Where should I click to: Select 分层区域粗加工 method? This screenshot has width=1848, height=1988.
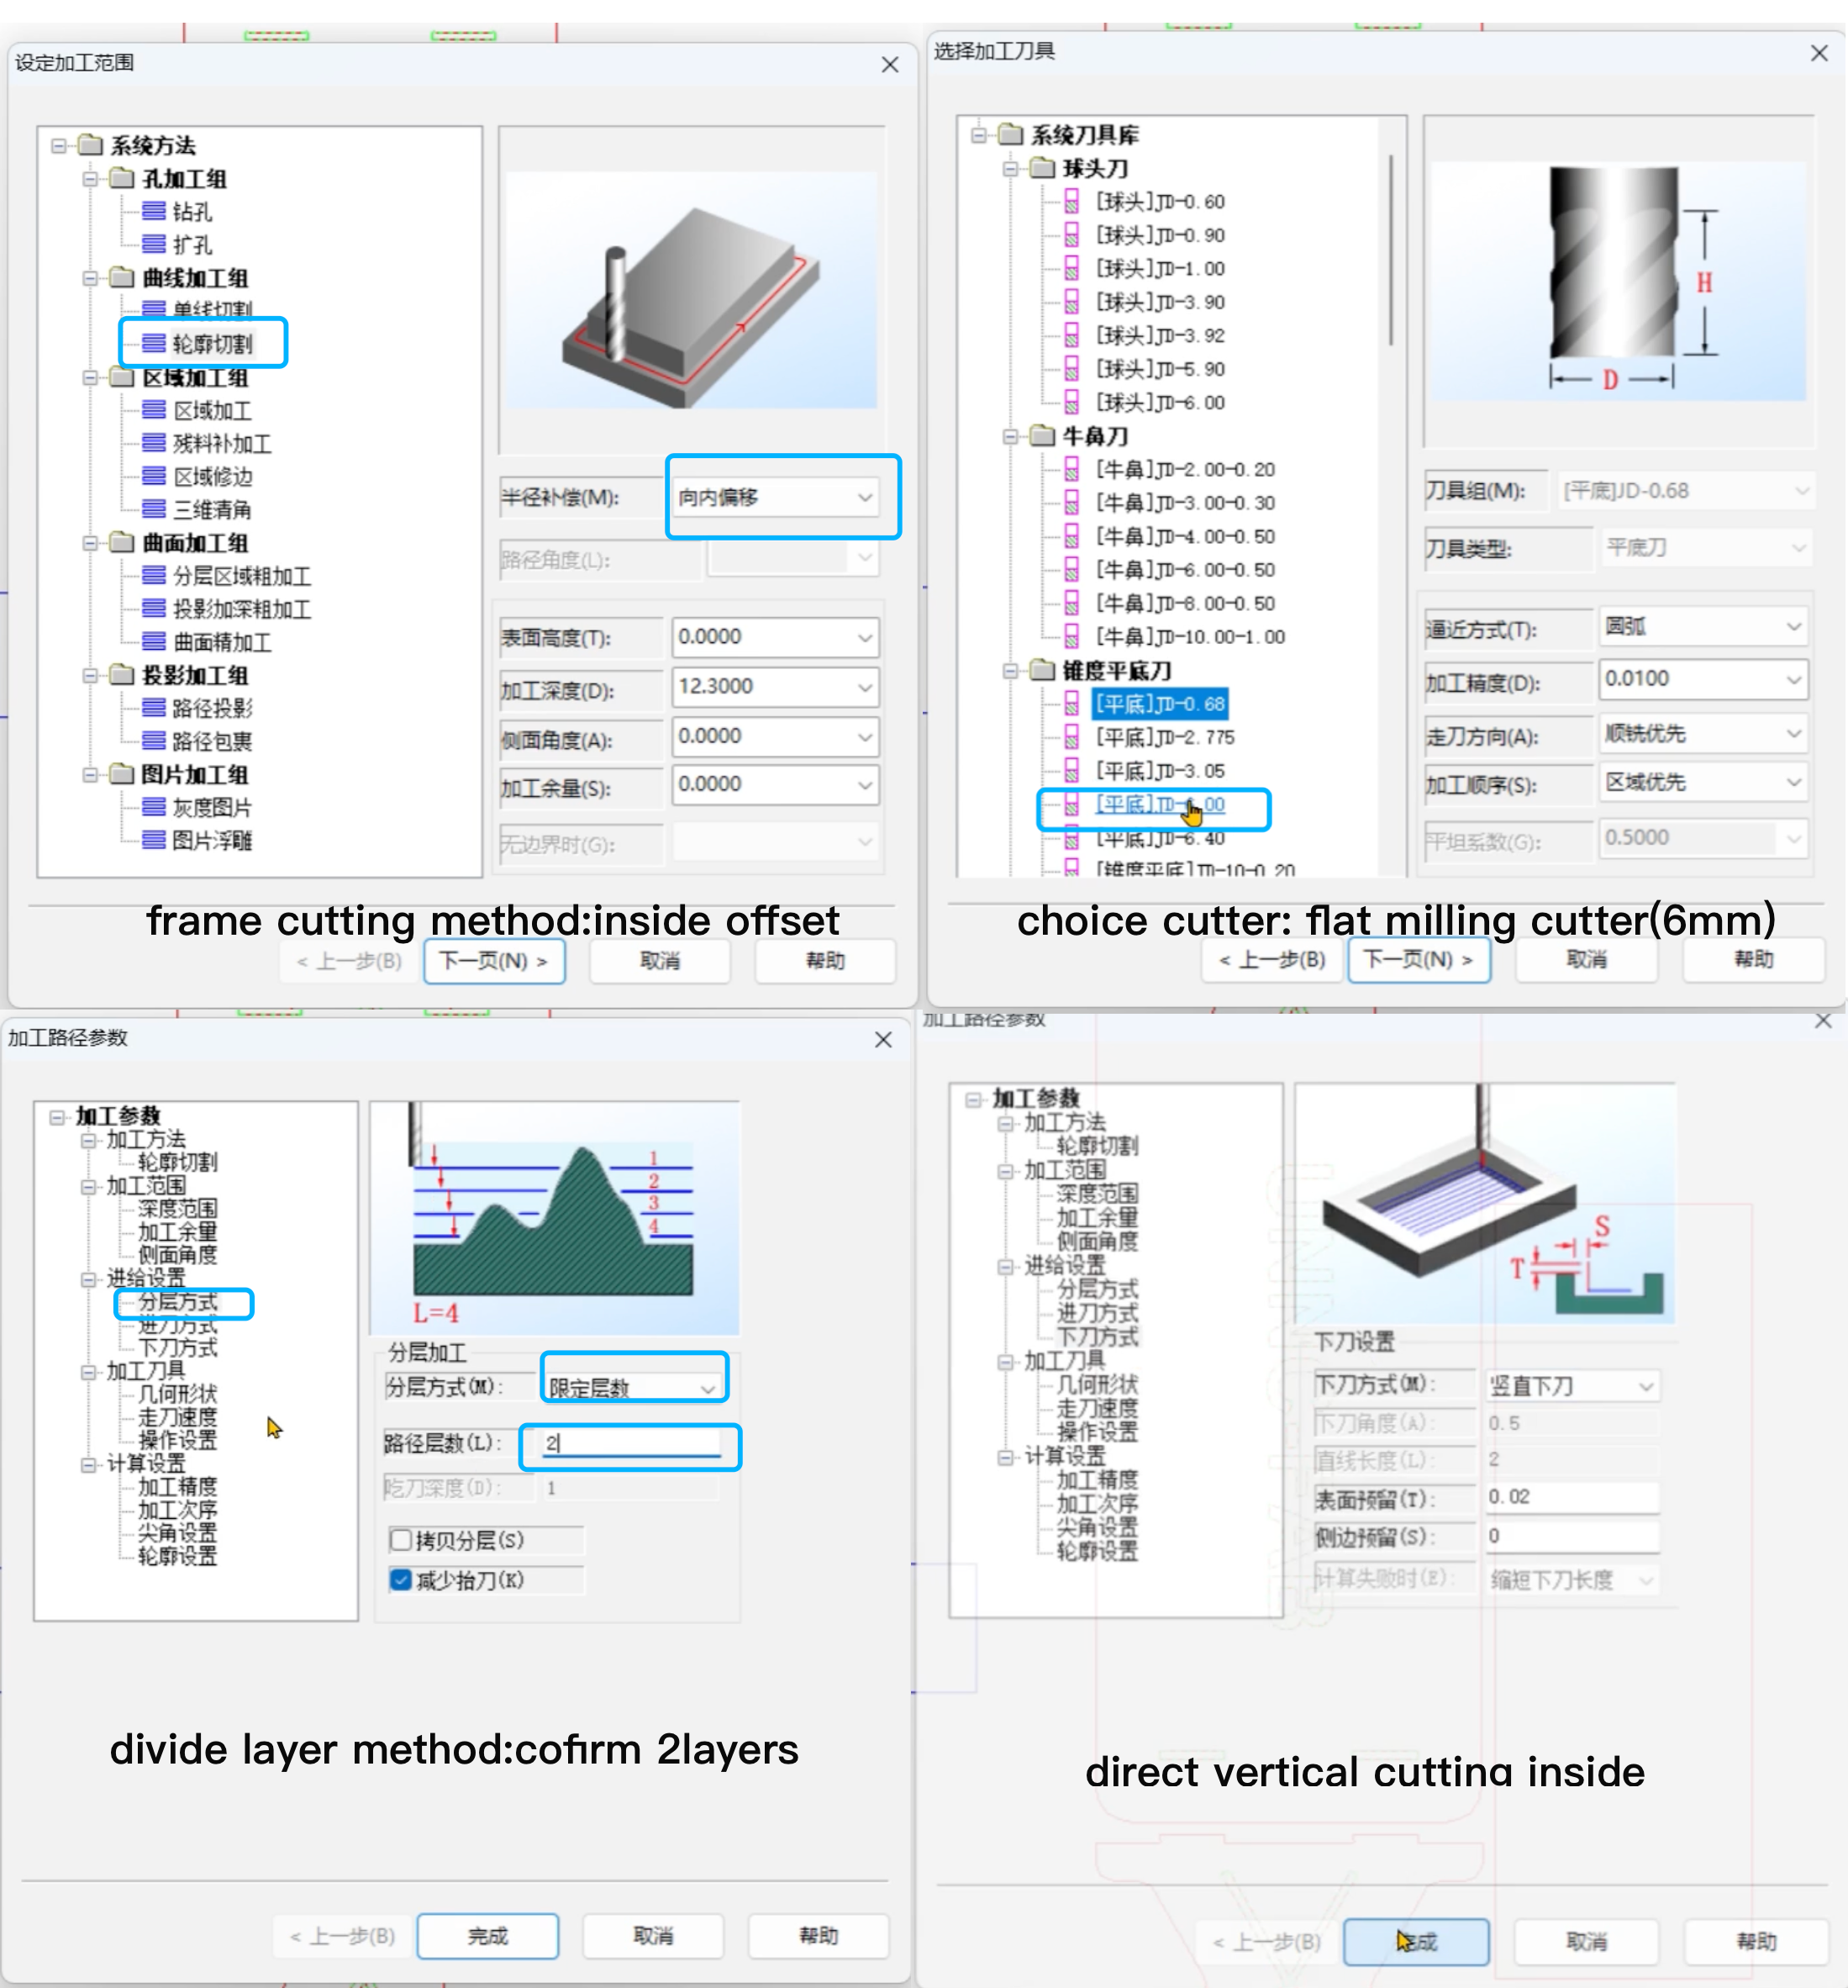pos(242,576)
